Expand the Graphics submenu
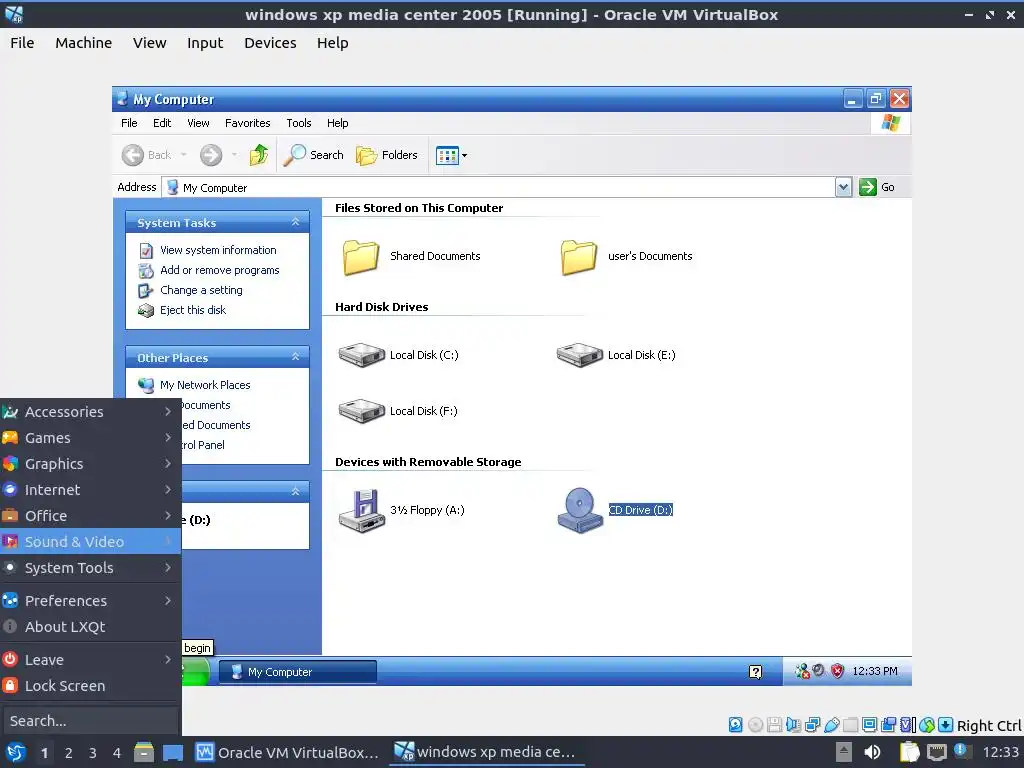 point(90,464)
